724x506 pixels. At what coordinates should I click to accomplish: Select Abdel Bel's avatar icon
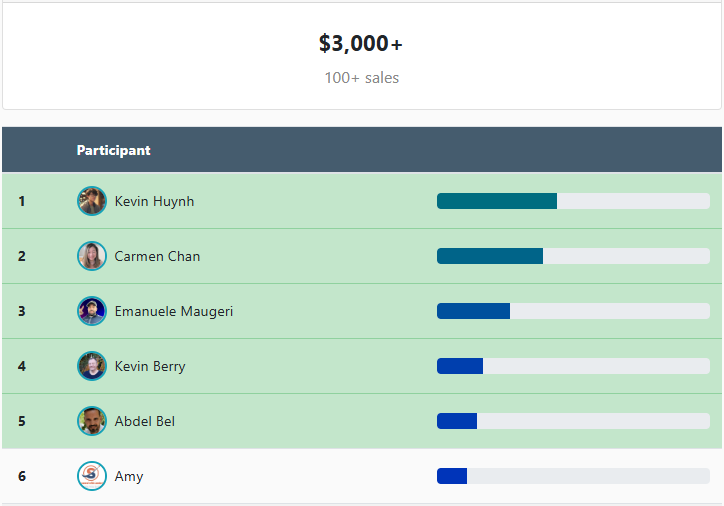pos(92,421)
